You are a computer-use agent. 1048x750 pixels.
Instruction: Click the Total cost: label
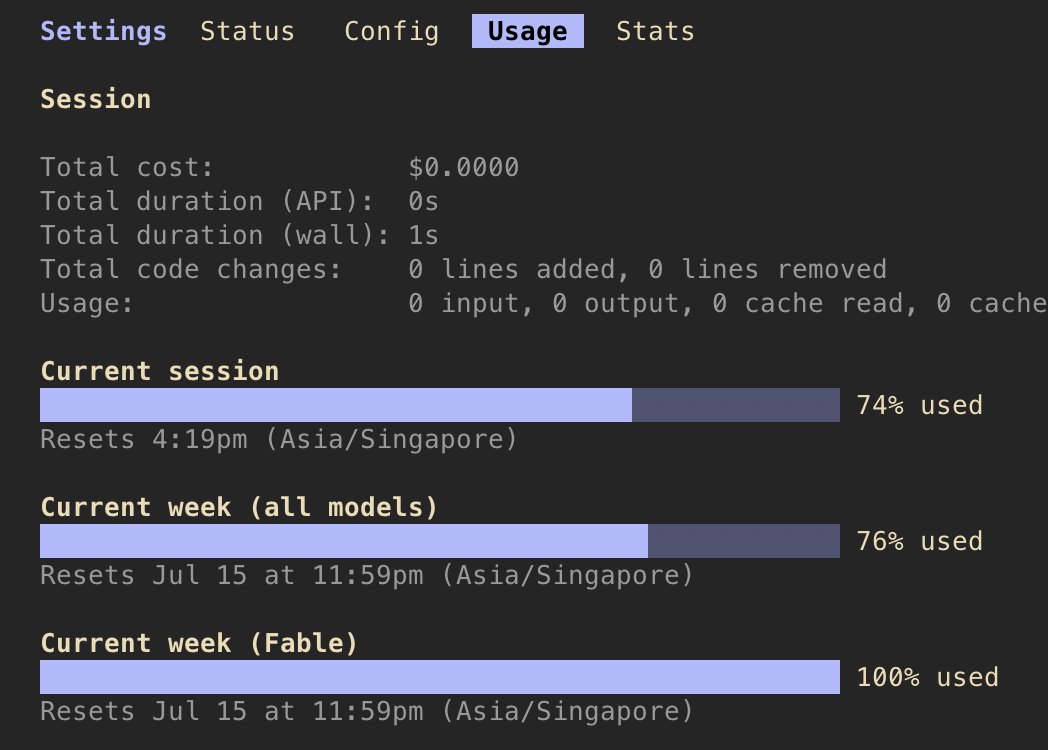127,167
